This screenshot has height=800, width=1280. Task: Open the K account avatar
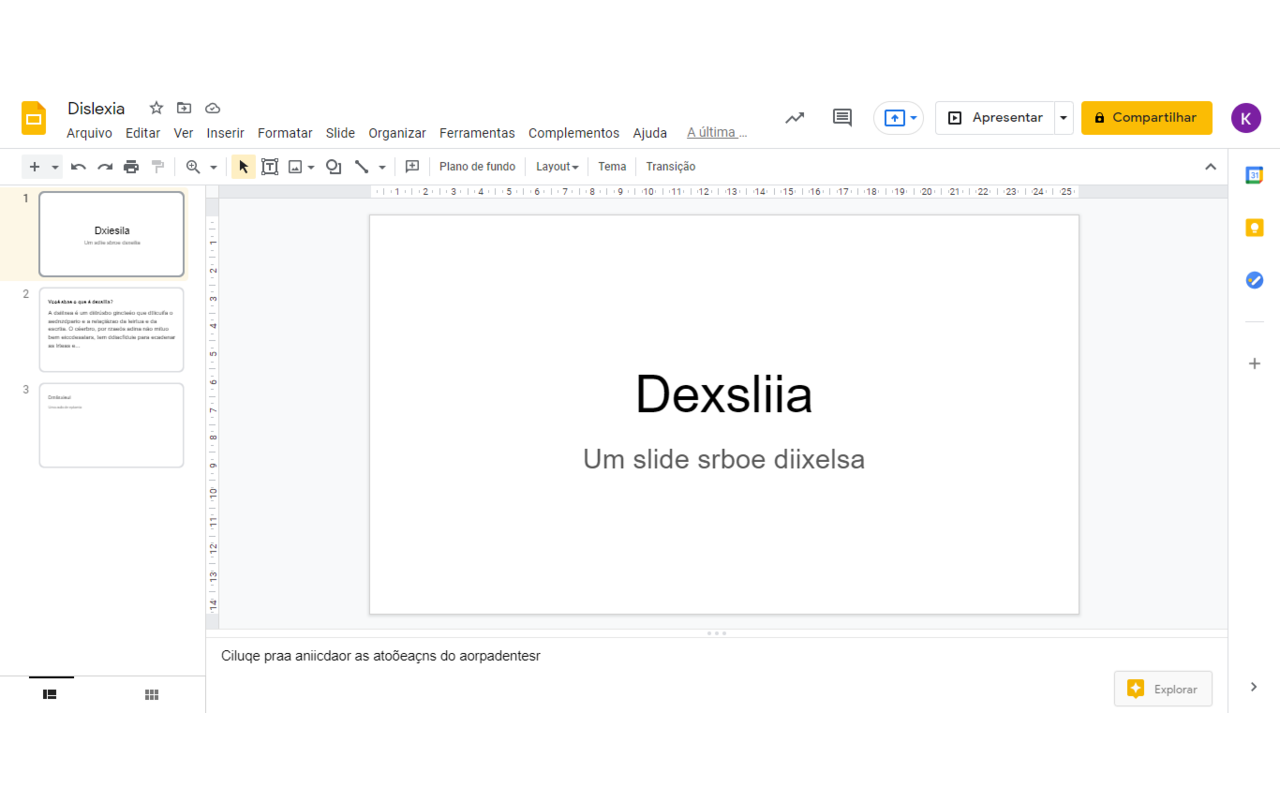(x=1245, y=118)
